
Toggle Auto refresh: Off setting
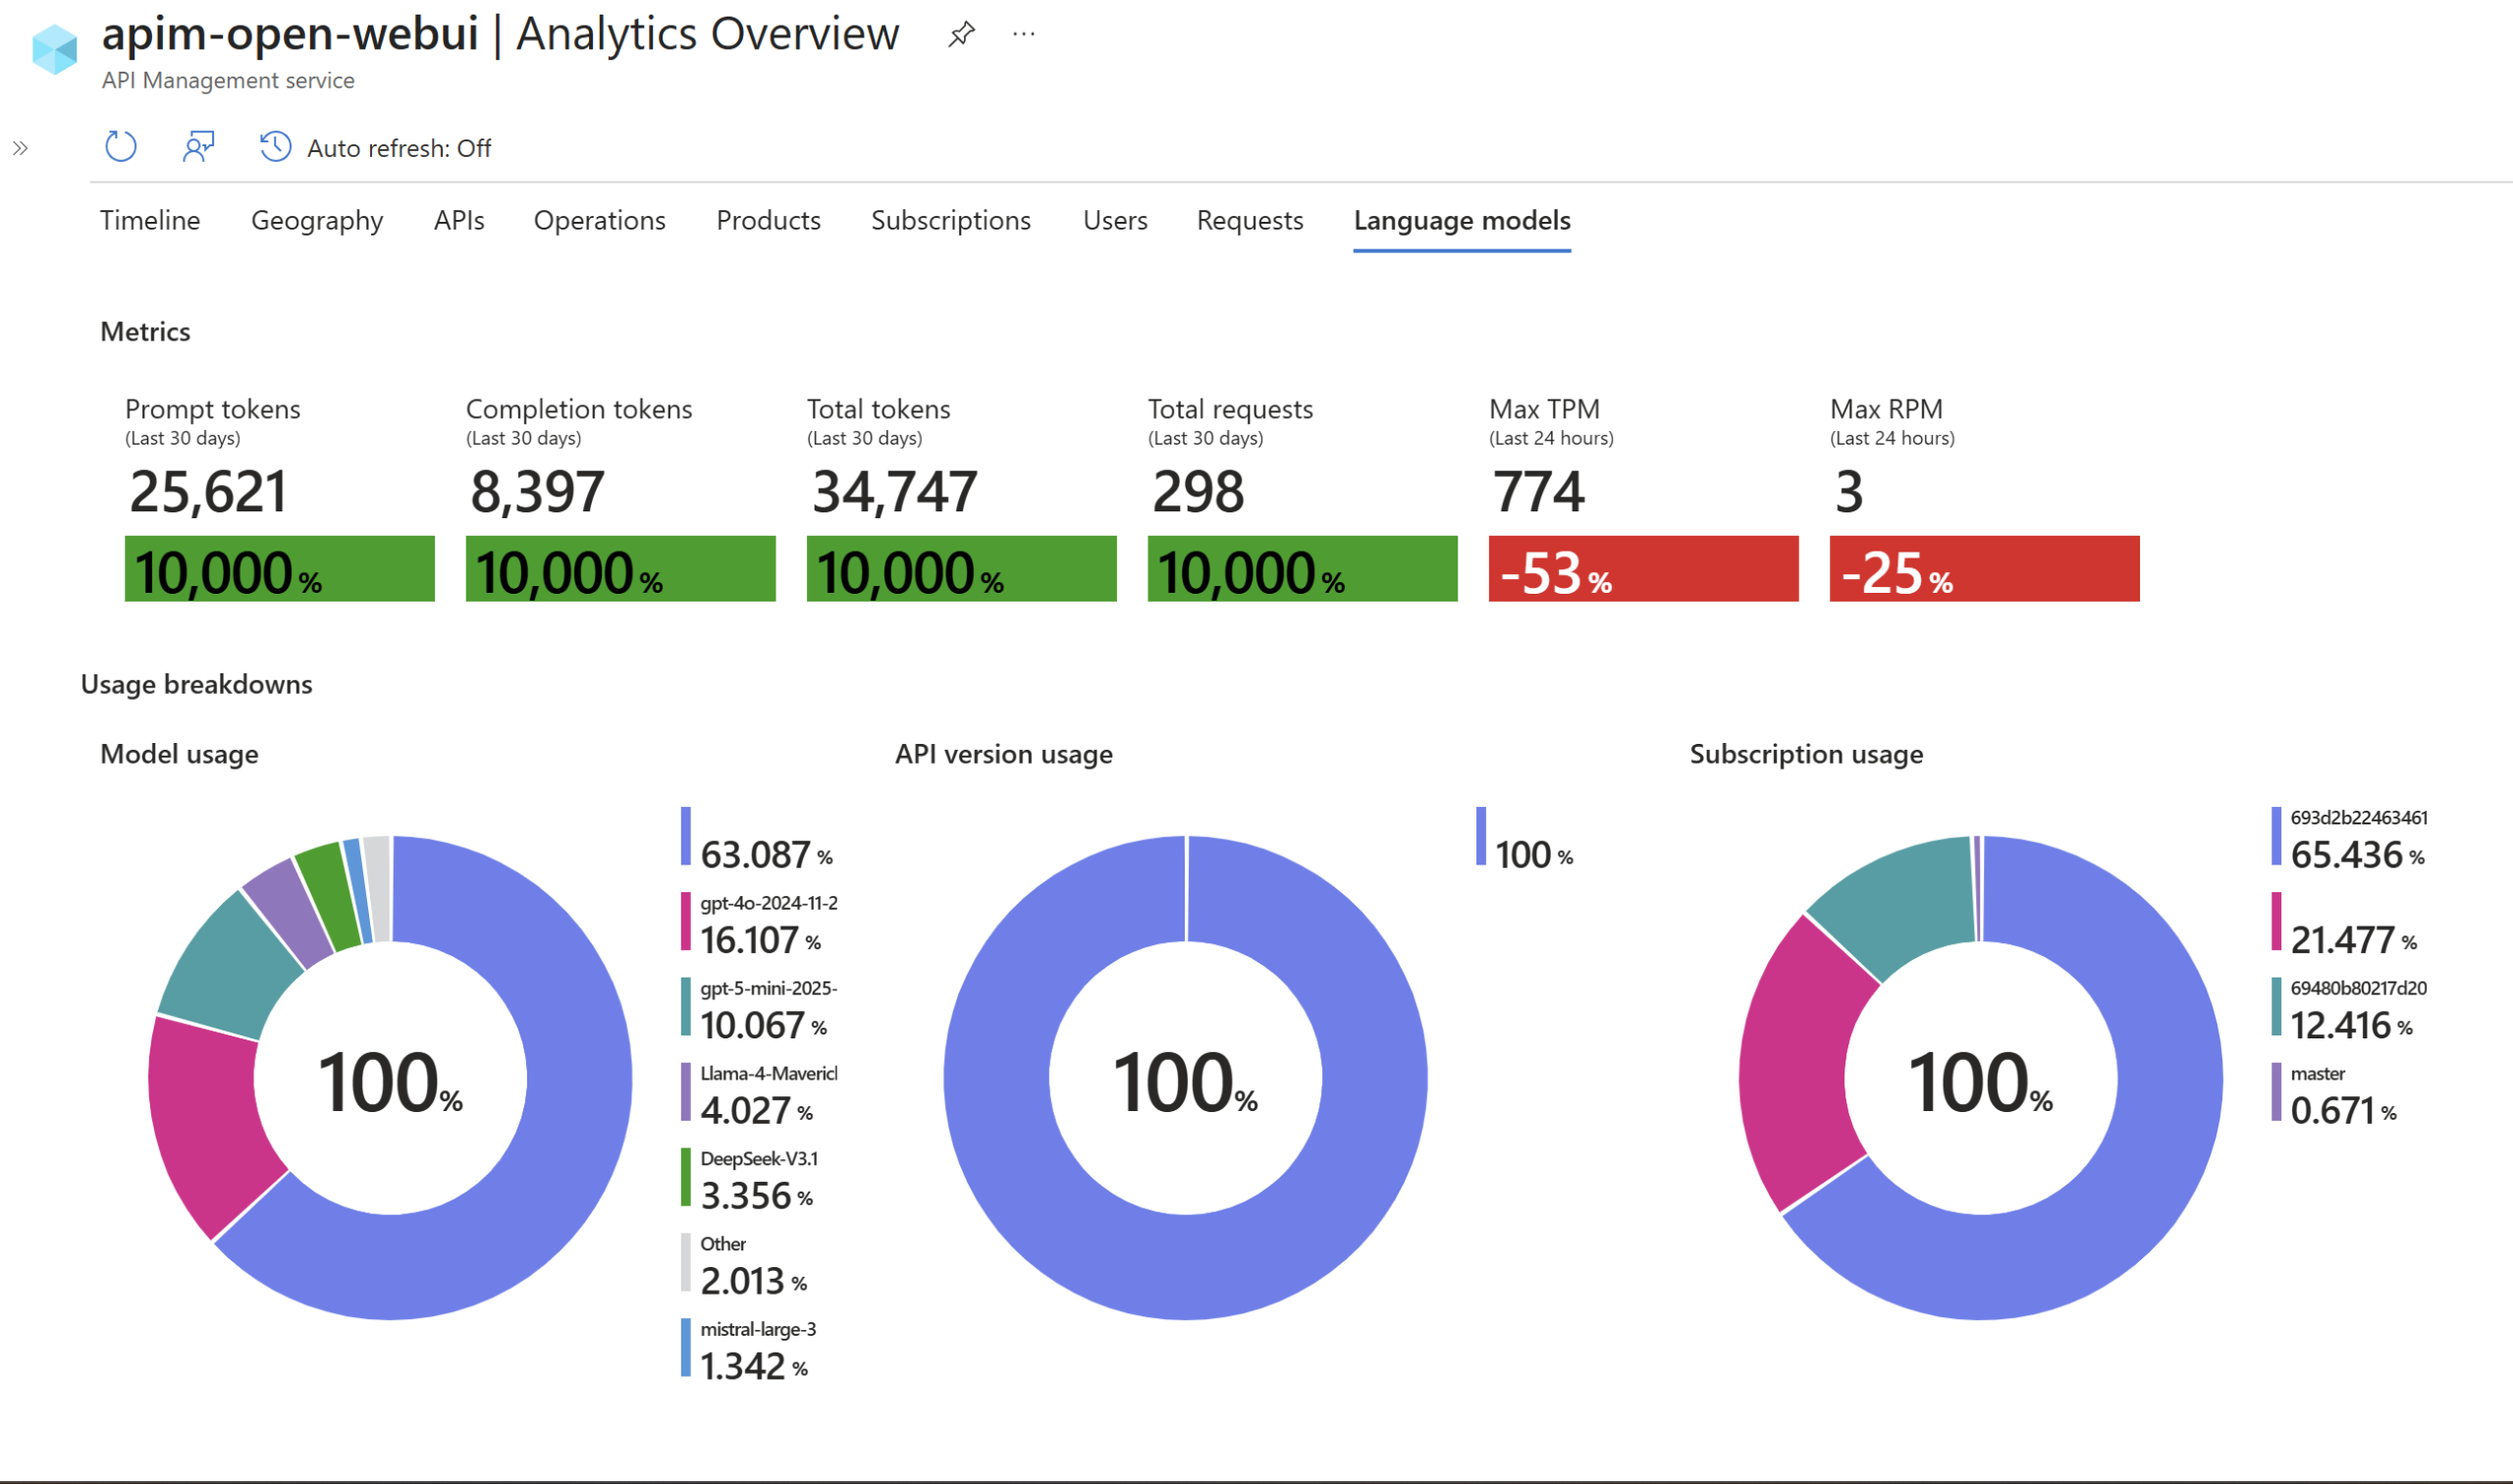(x=398, y=148)
